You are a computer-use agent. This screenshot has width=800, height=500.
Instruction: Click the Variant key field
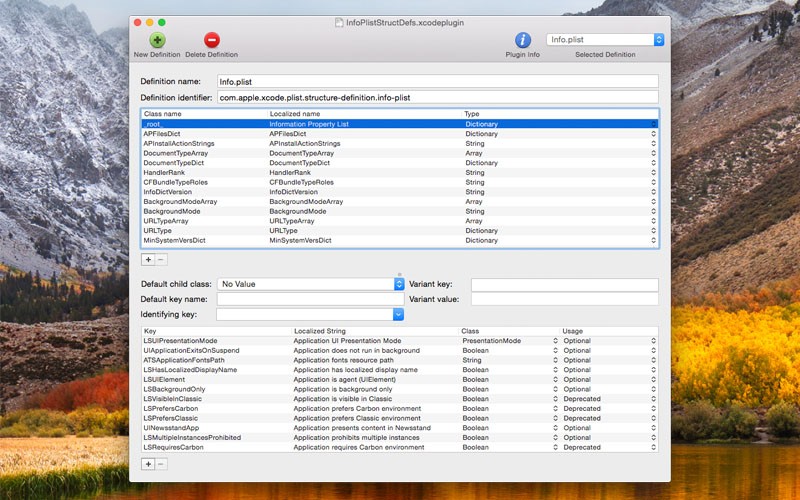pyautogui.click(x=565, y=285)
